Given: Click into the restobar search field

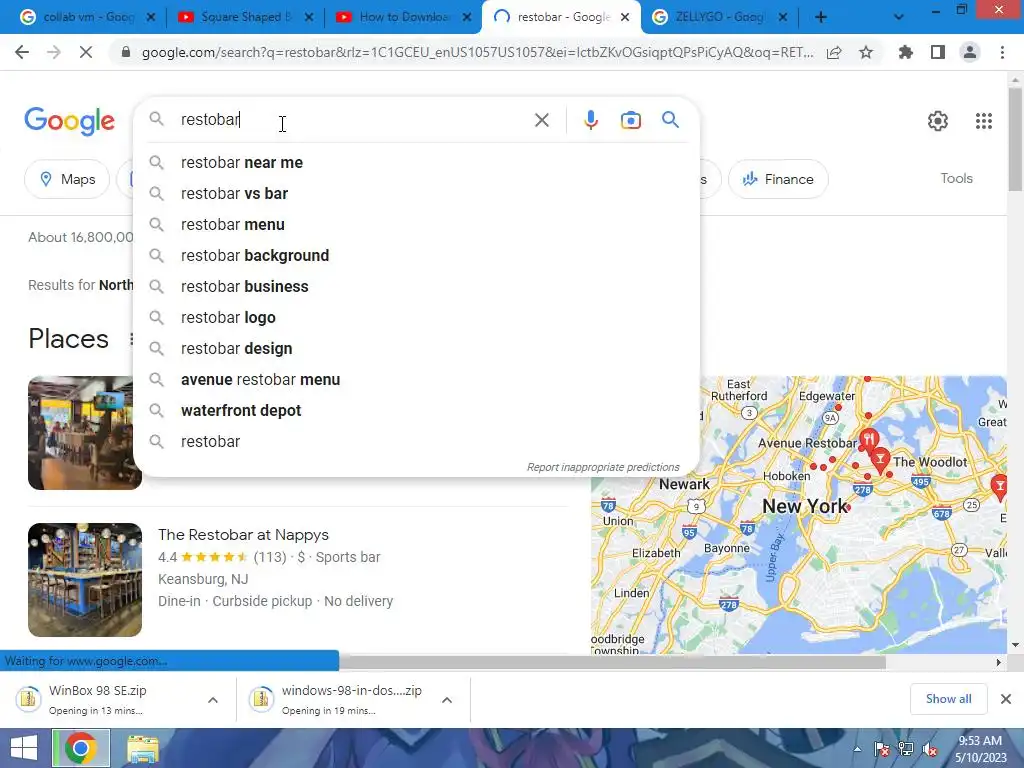Looking at the screenshot, I should pyautogui.click(x=353, y=120).
